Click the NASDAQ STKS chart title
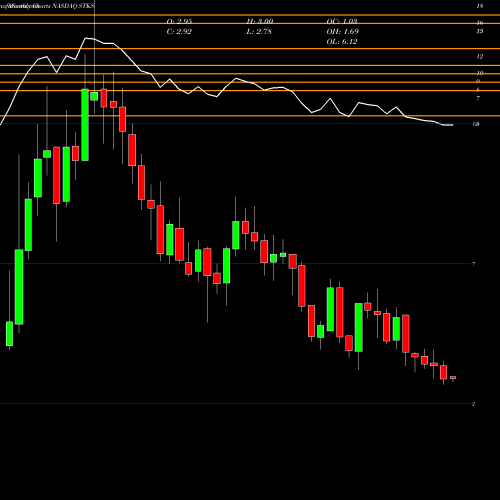This screenshot has height=500, width=500. [x=73, y=6]
